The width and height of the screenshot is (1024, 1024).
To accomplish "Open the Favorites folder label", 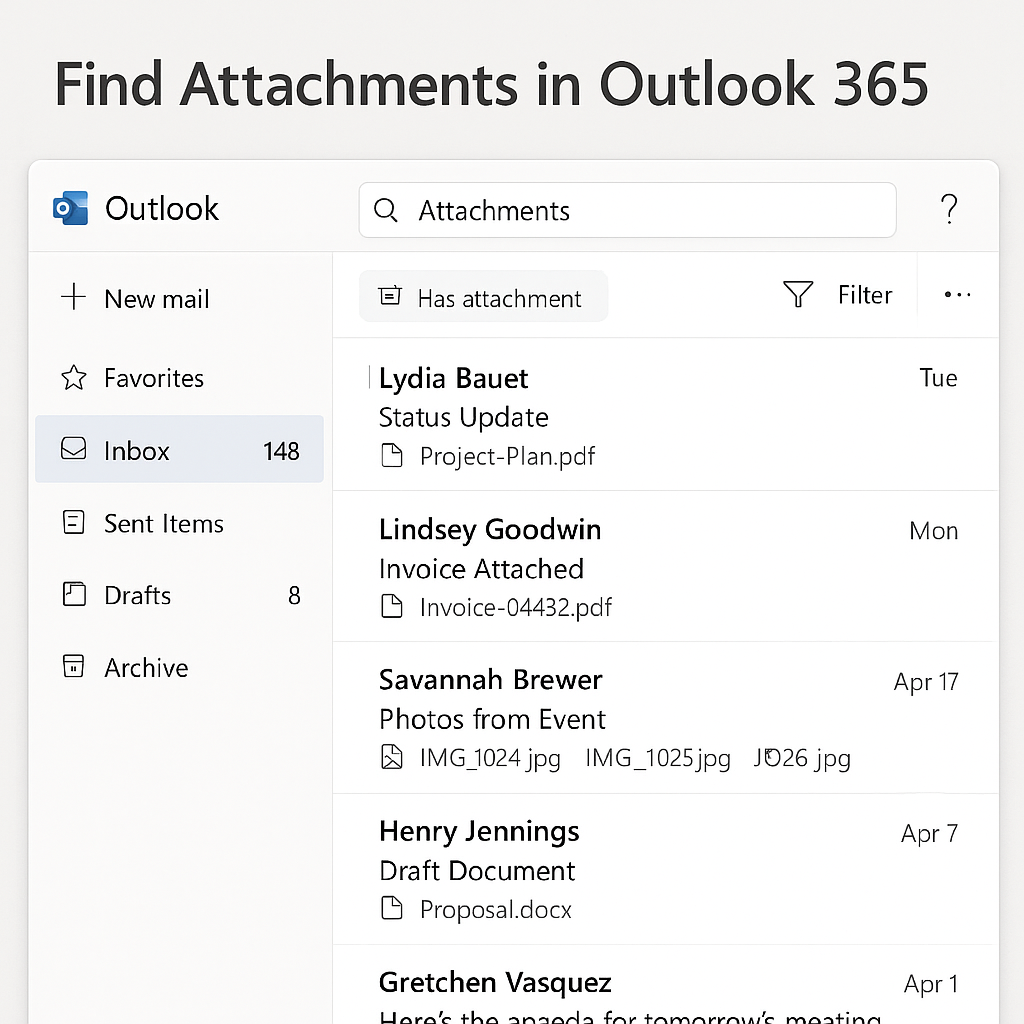I will coord(154,378).
